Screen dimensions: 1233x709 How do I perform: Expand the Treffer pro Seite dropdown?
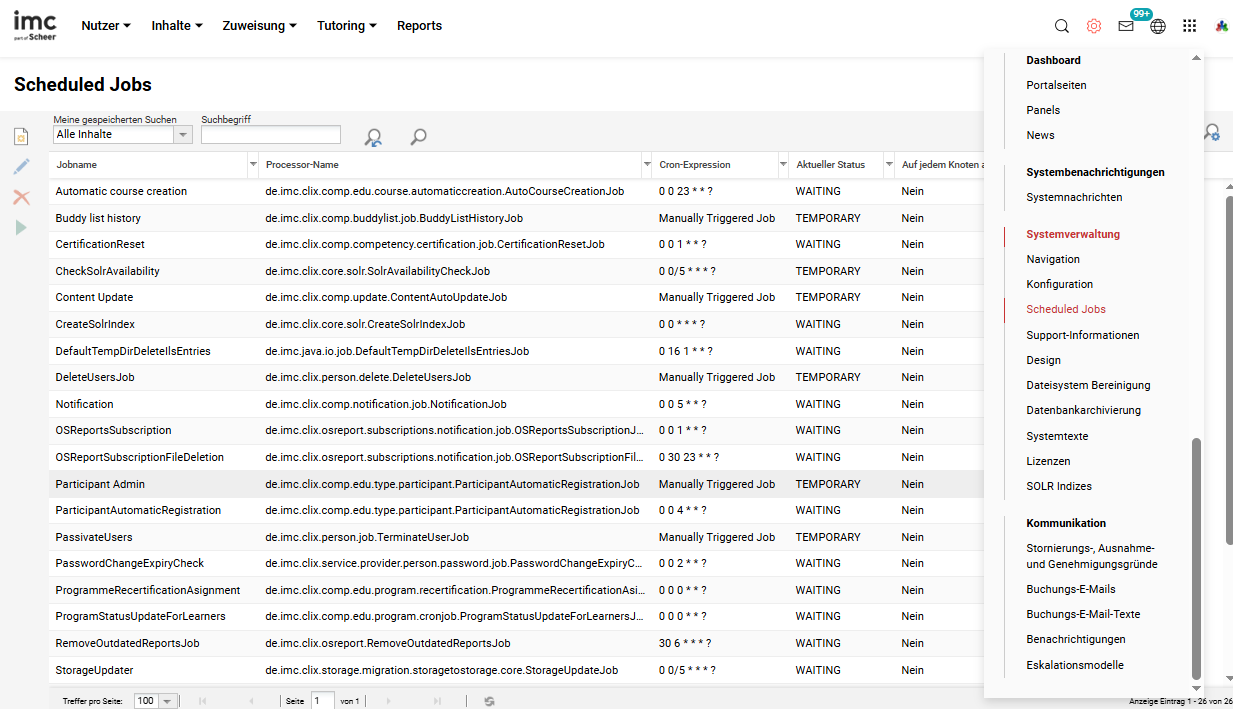pyautogui.click(x=166, y=701)
